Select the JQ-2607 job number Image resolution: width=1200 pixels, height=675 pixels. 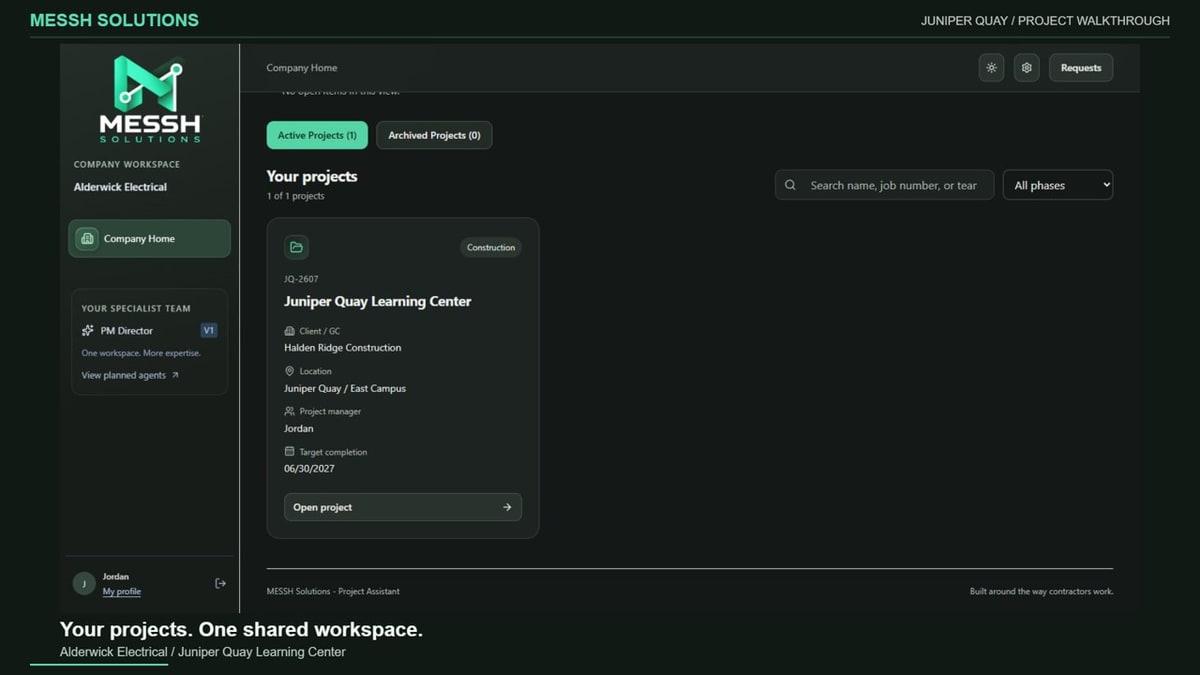[301, 279]
